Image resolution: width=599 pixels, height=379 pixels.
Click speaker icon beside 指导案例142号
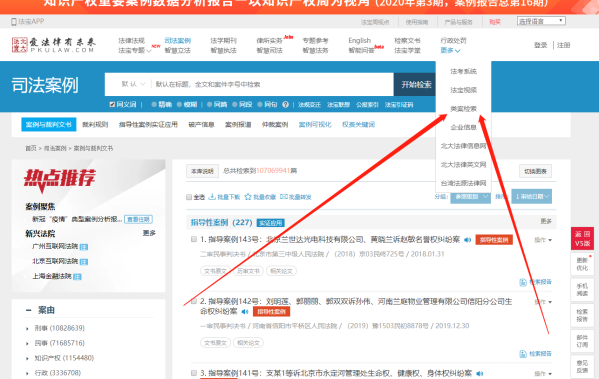coord(245,312)
